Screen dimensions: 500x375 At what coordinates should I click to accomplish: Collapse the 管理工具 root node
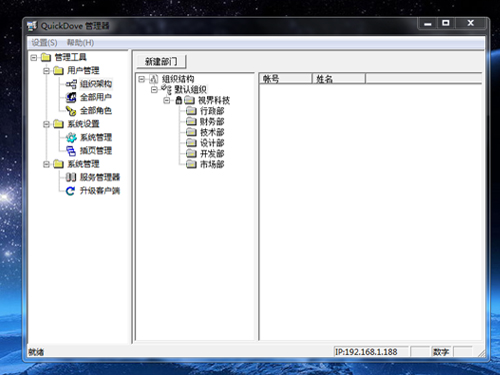(x=34, y=57)
